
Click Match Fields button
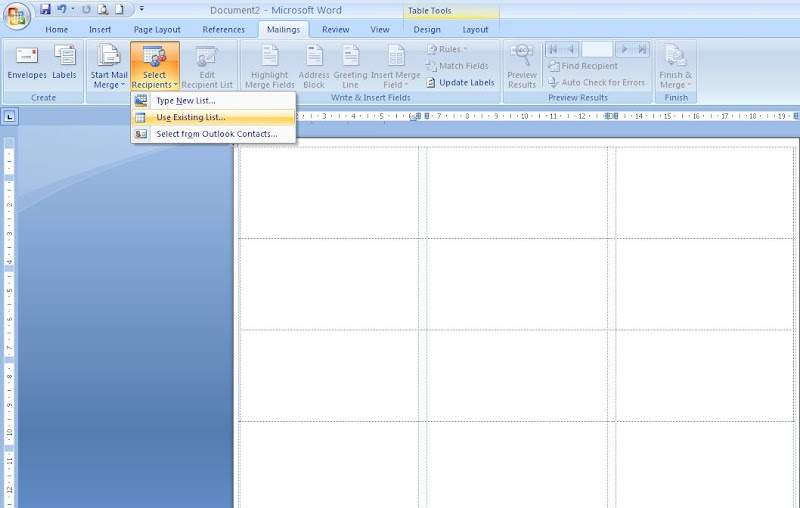coord(457,66)
